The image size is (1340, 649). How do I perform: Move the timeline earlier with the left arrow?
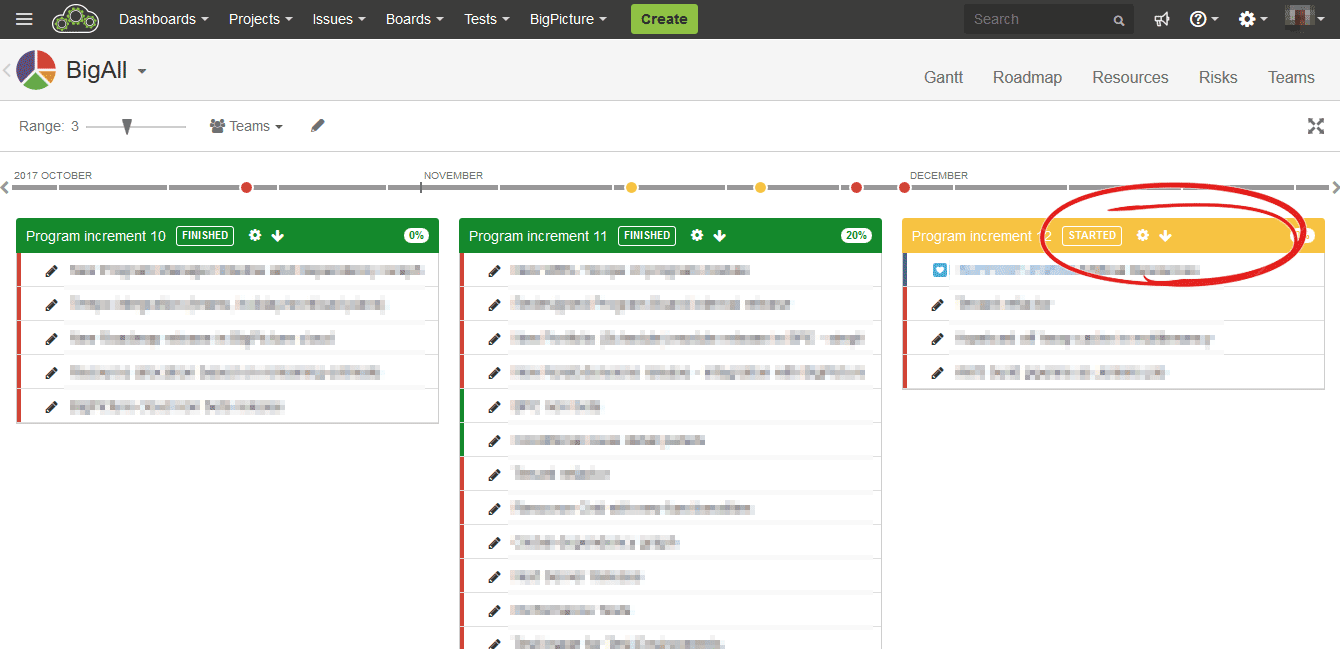[5, 187]
